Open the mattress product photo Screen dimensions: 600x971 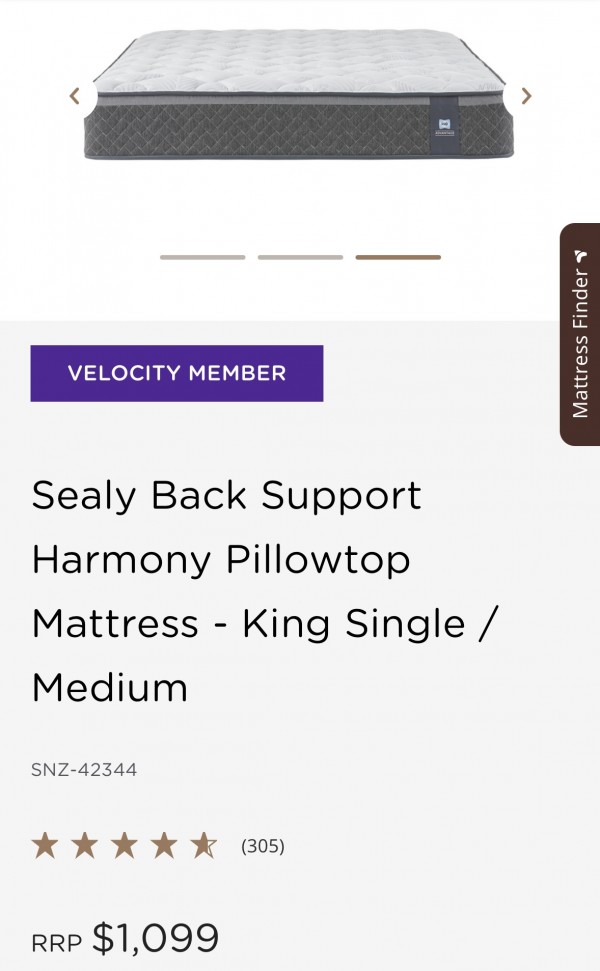coord(299,93)
